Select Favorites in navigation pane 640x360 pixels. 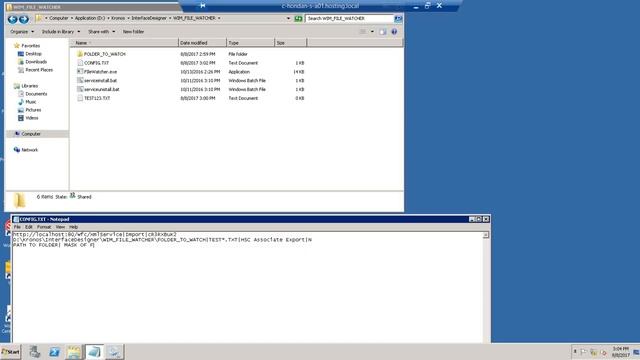[31, 46]
